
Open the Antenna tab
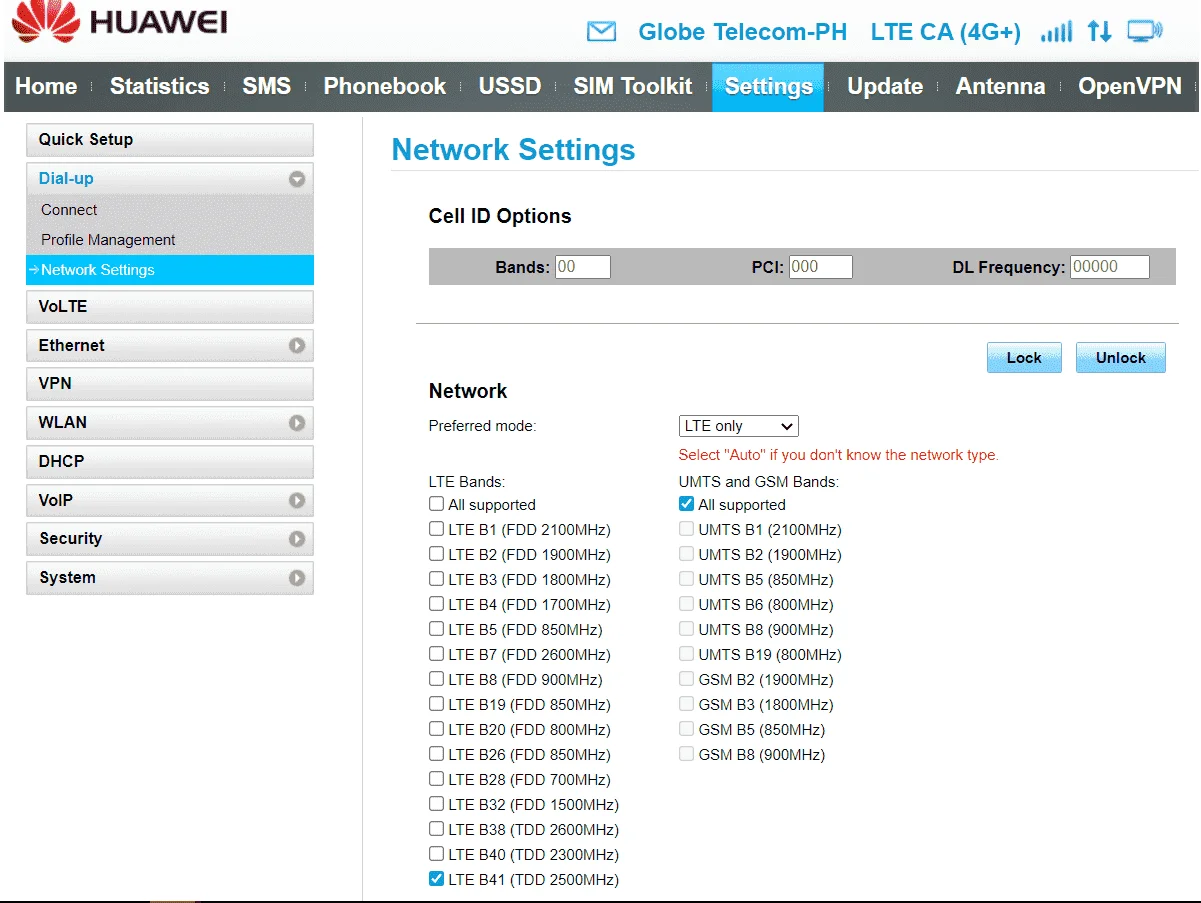[x=1000, y=87]
